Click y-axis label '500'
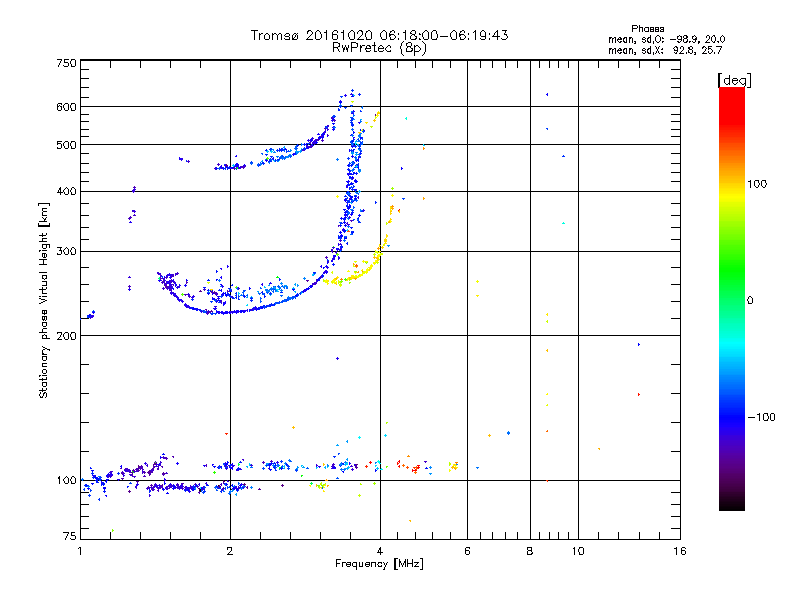Screen dimensions: 800x600 tap(66, 145)
